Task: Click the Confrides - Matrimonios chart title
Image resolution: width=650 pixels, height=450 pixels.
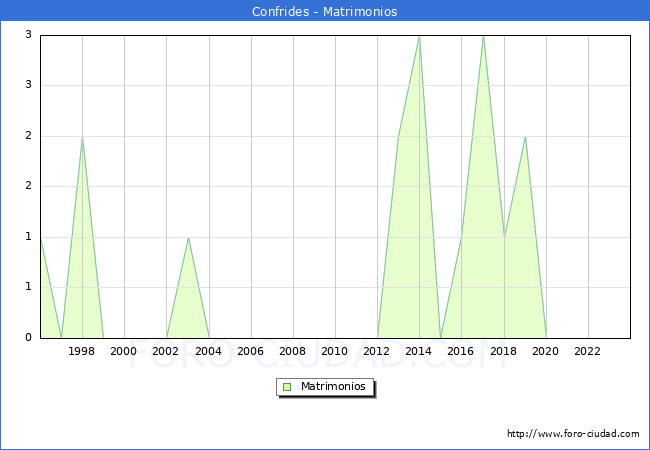Action: [x=325, y=11]
